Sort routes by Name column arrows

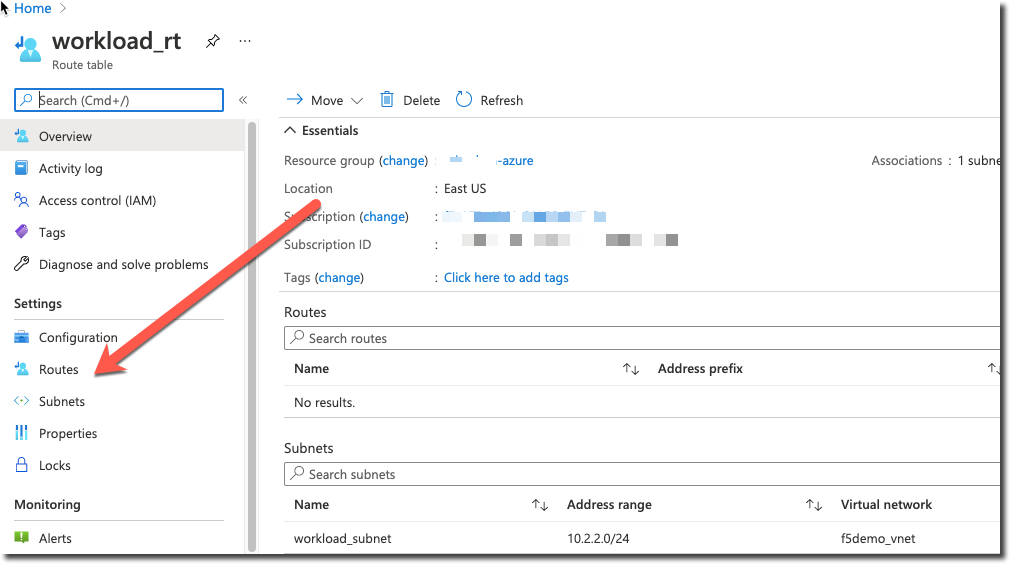(x=631, y=369)
